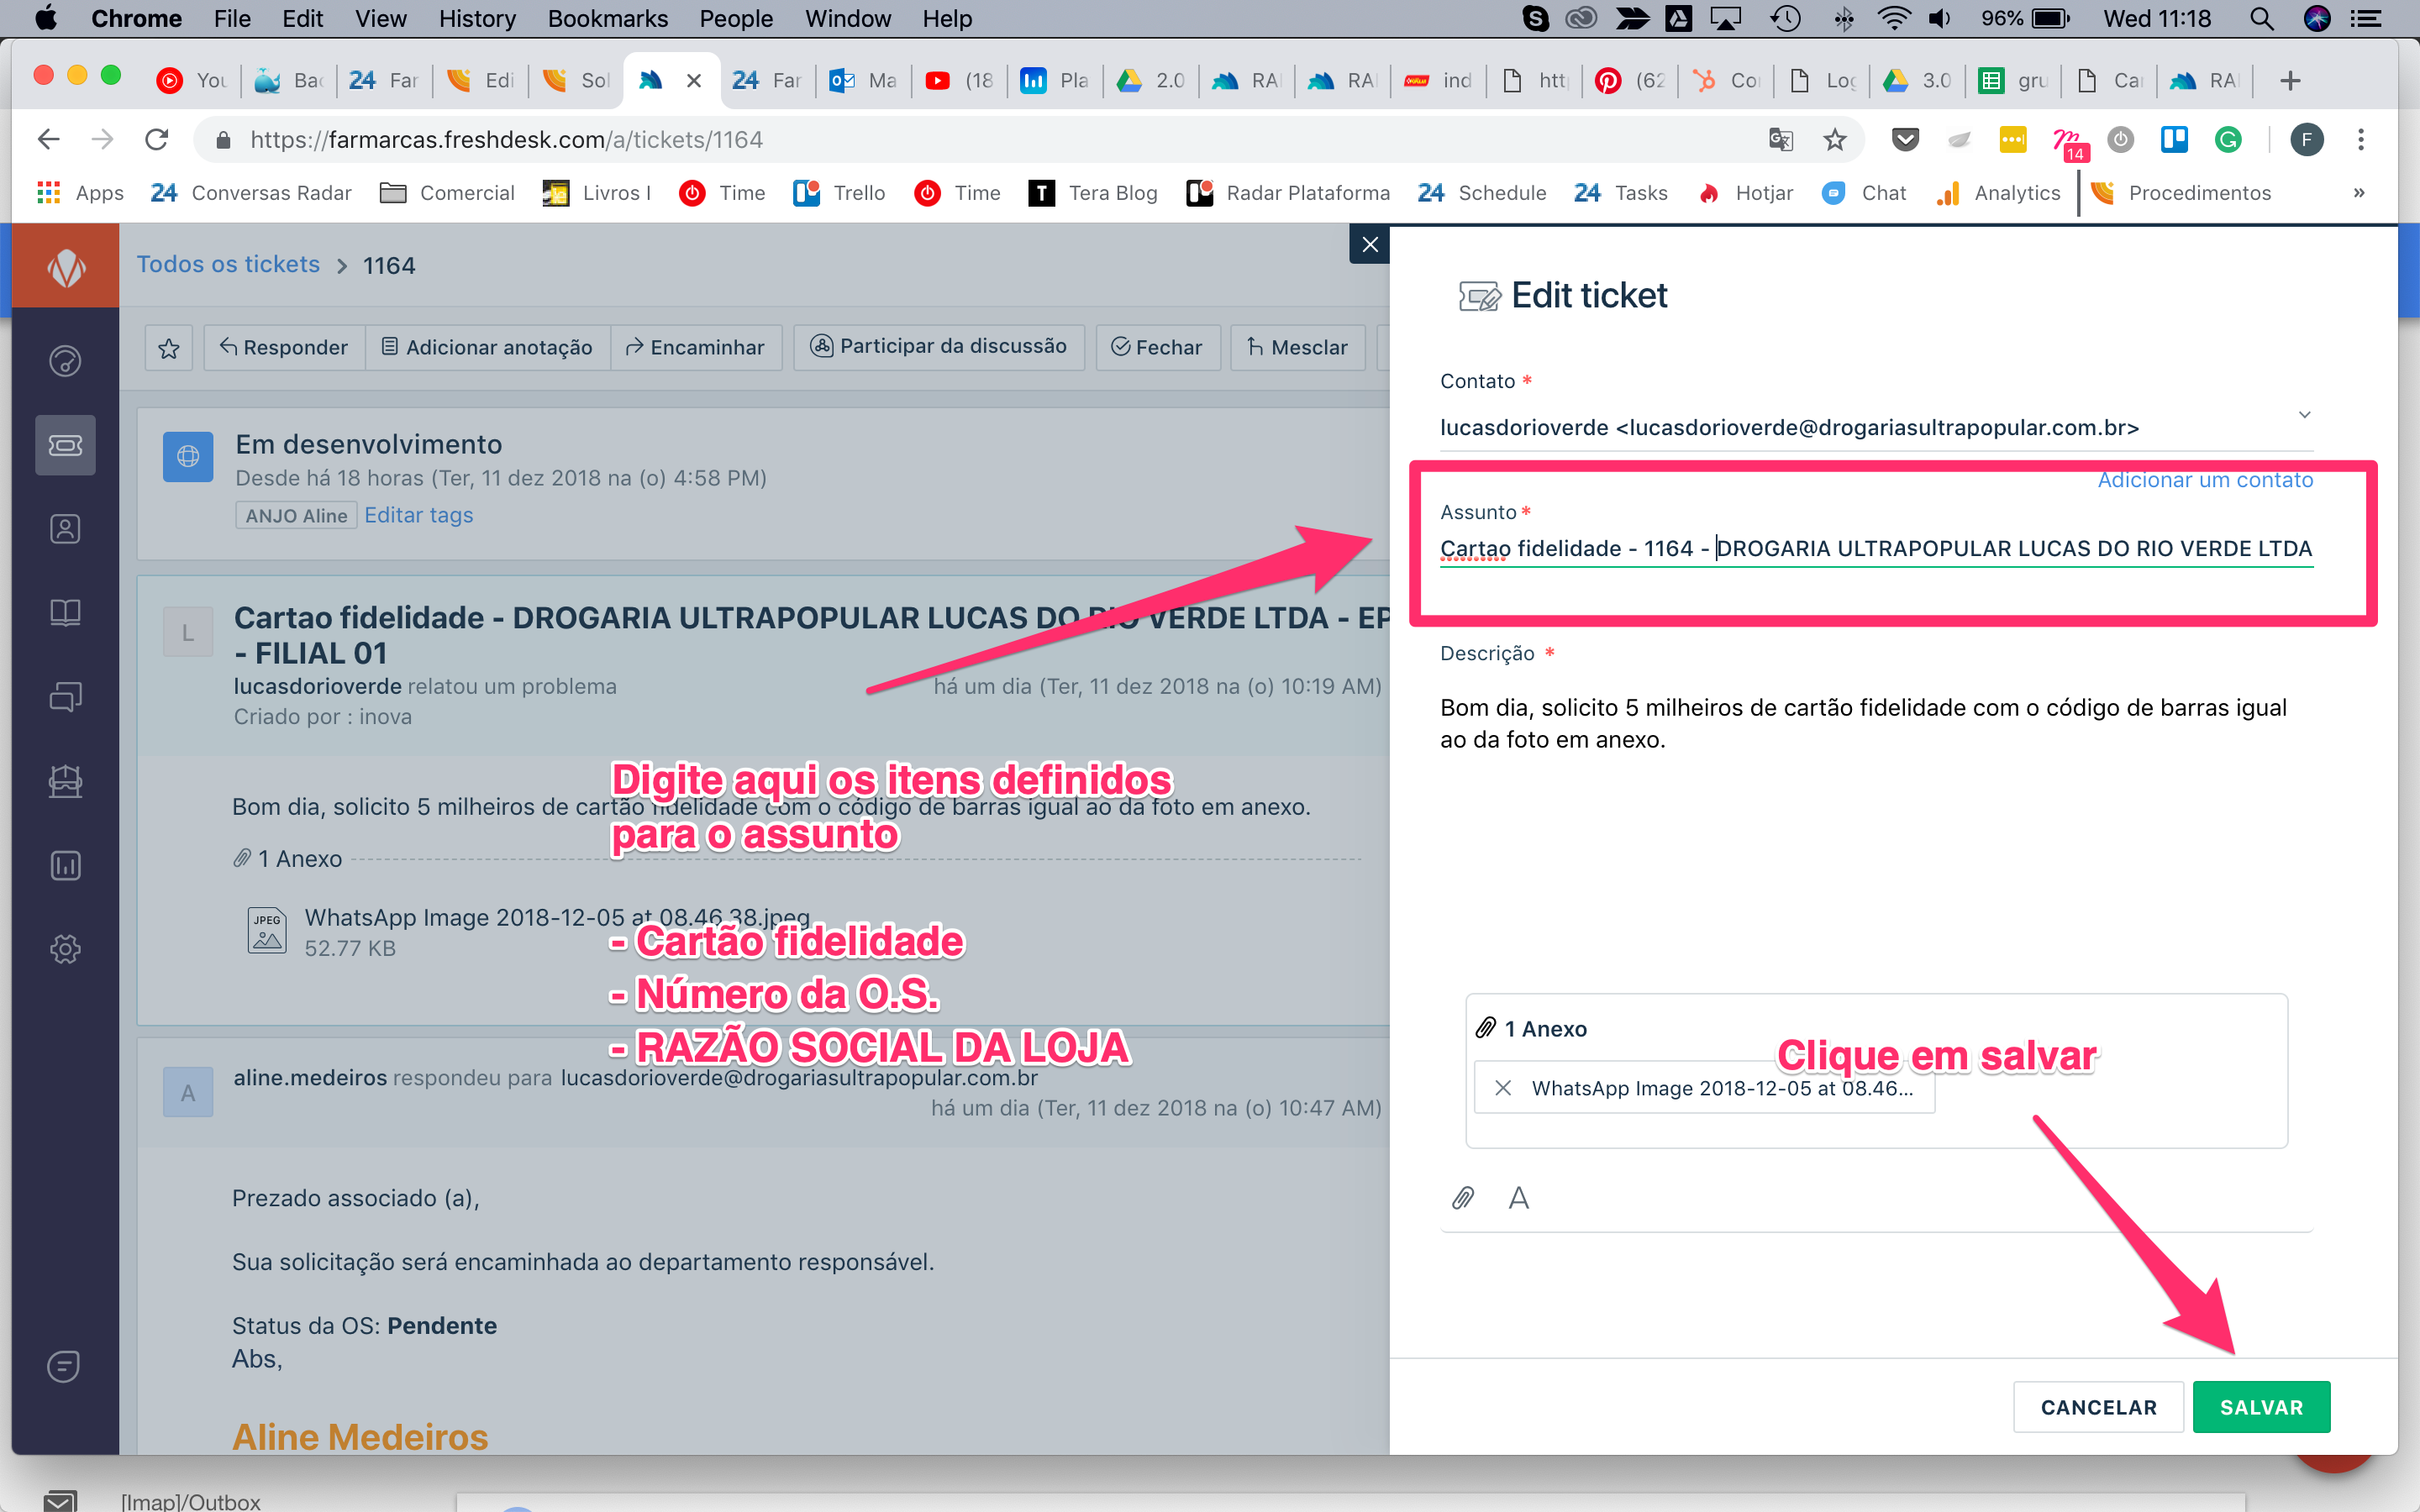Remove the WhatsApp Image attachment
Image resolution: width=2420 pixels, height=1512 pixels.
point(1502,1088)
